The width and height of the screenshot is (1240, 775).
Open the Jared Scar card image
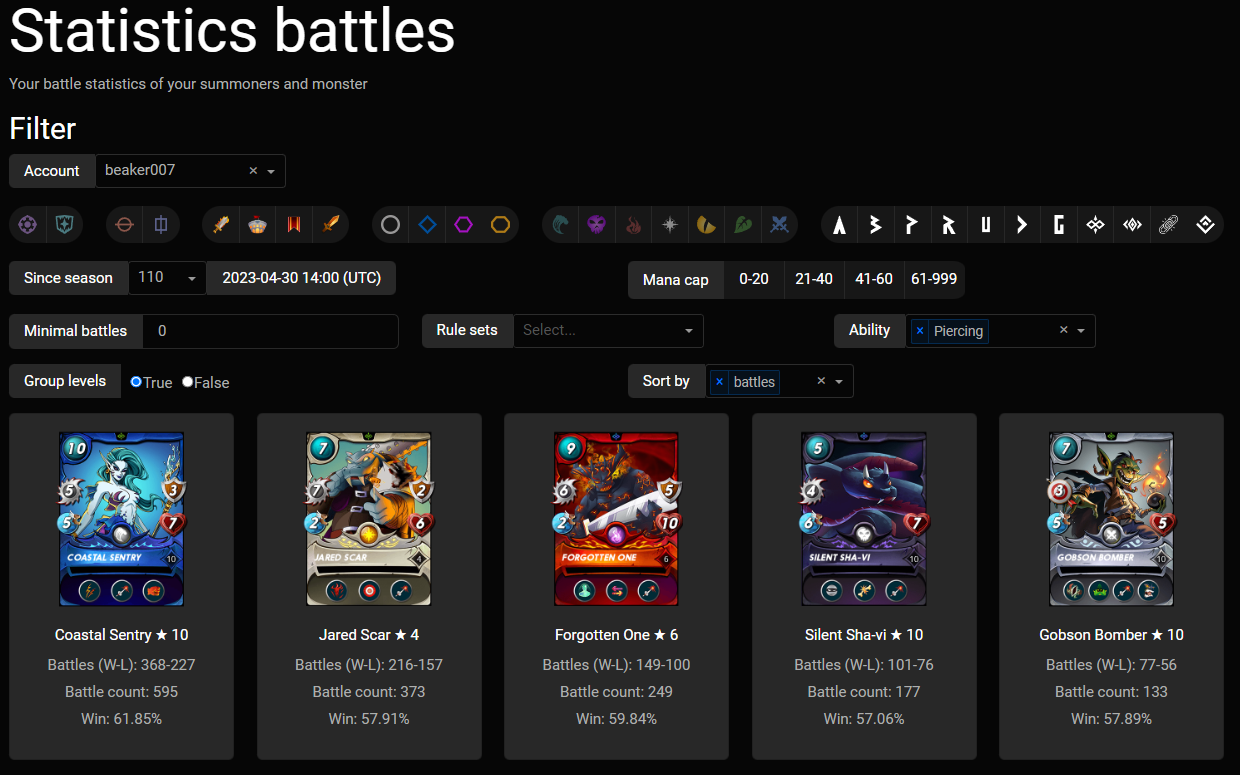369,519
